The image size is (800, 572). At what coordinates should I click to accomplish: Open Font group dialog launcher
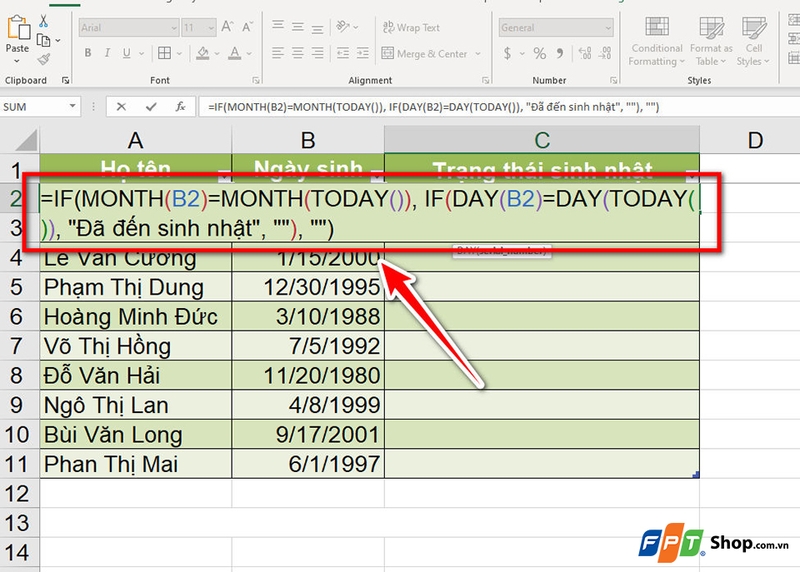(256, 80)
